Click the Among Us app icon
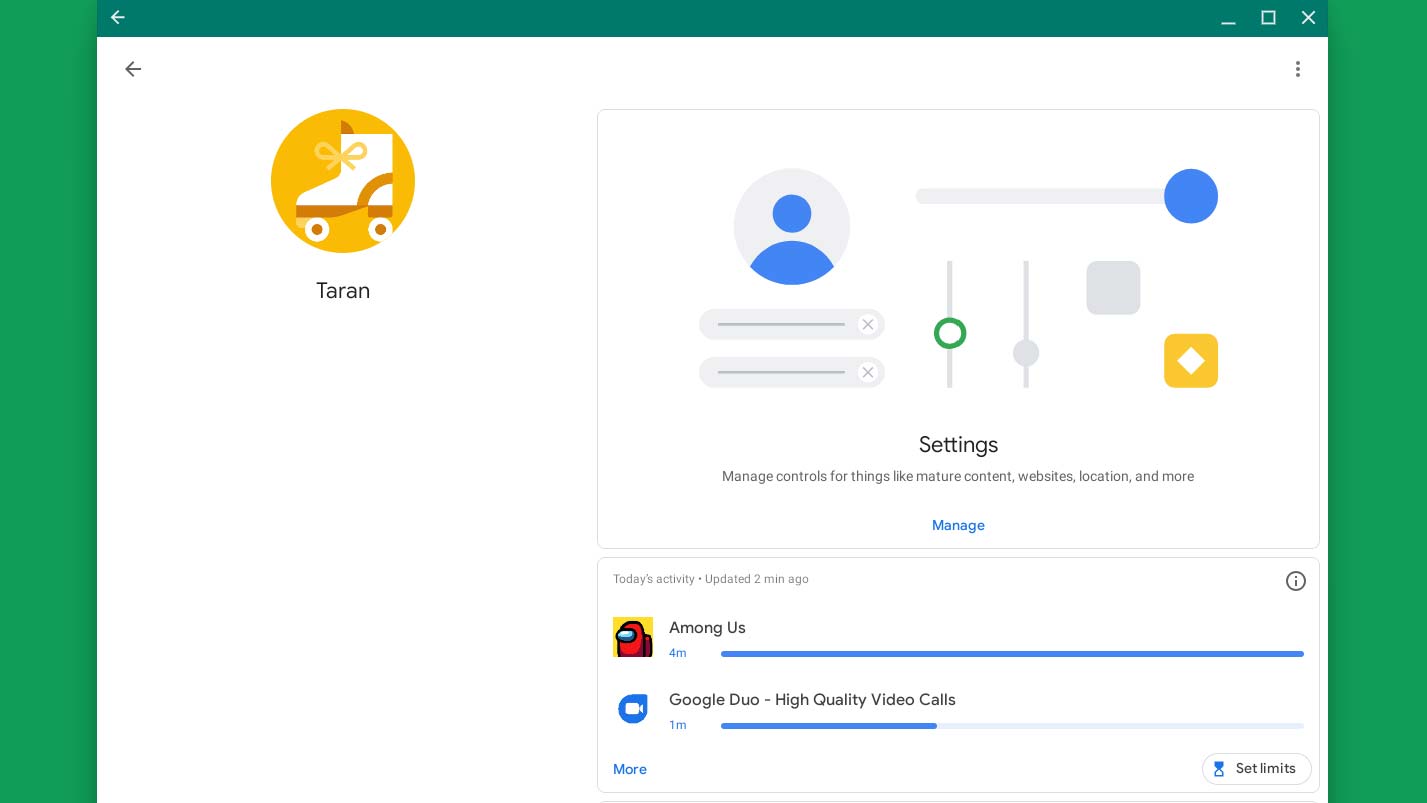 pos(633,637)
